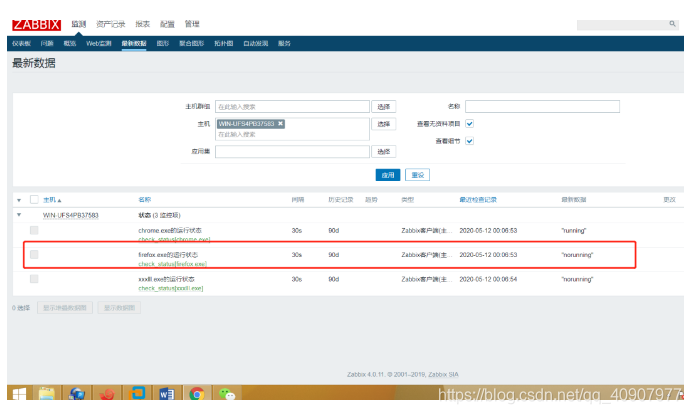Tick the select-all checkbox in table header
Viewport: 692px width, 414px height.
tap(34, 199)
